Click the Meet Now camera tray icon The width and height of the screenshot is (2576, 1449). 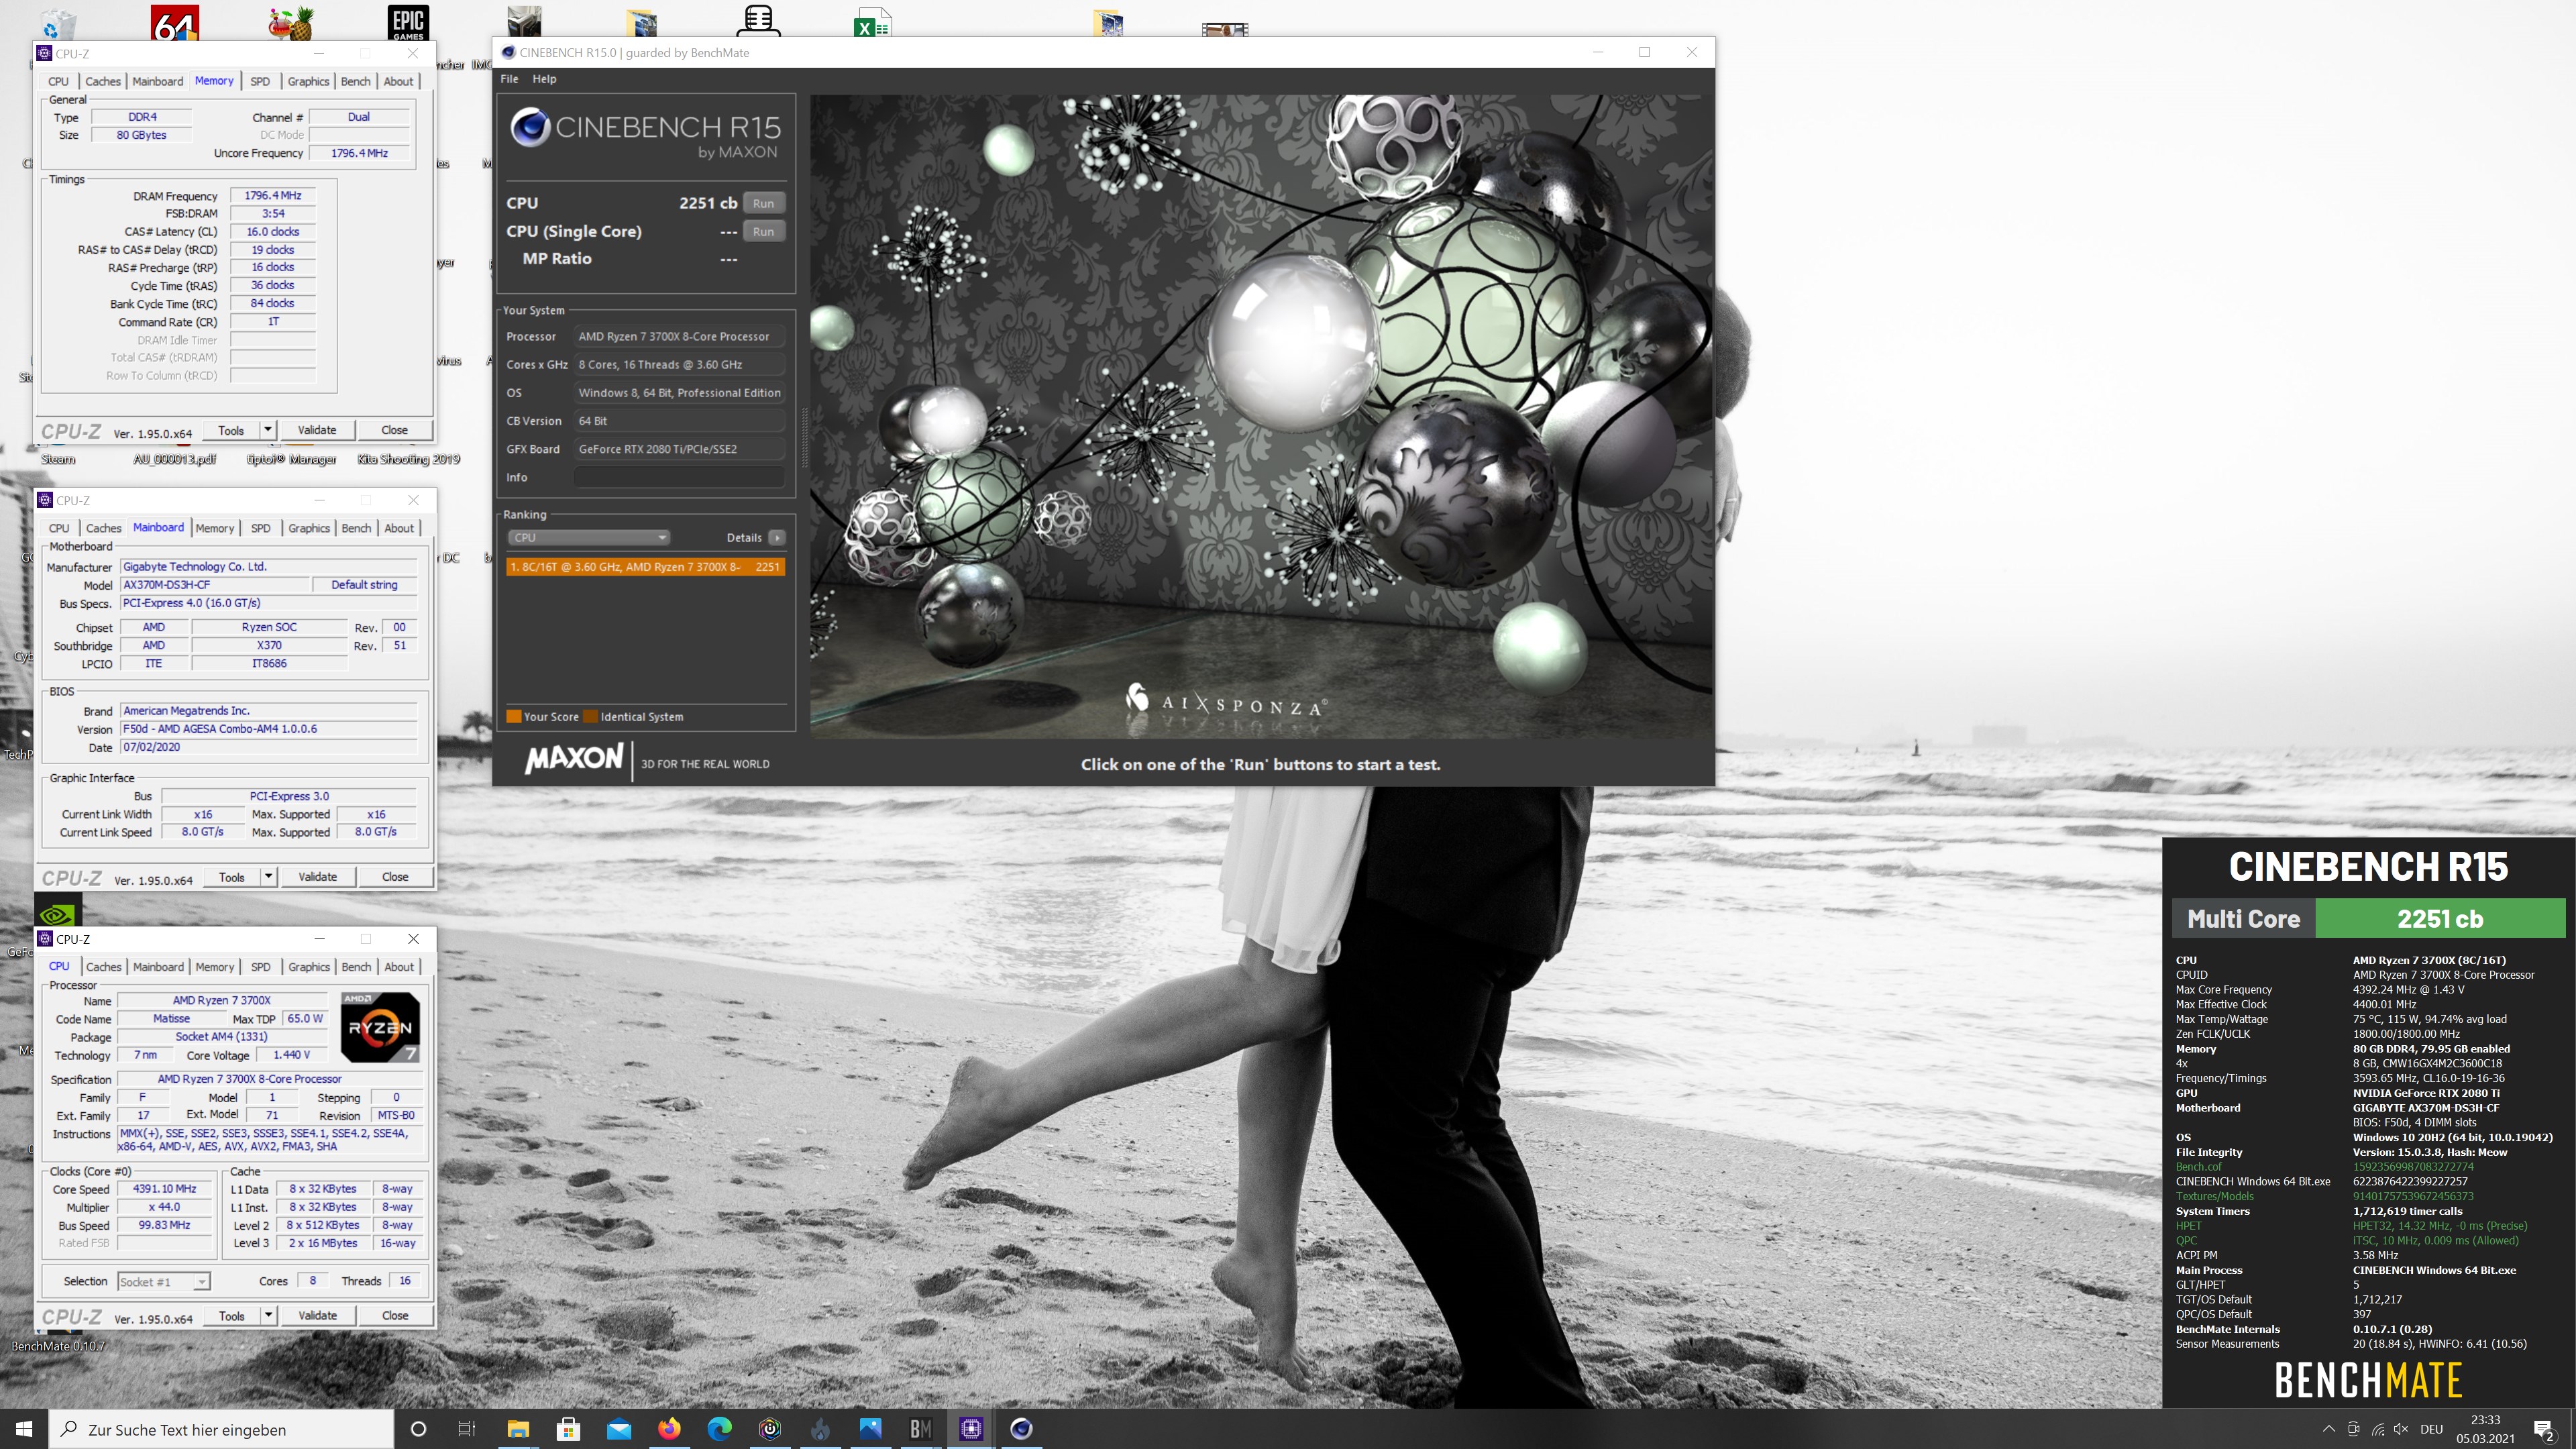(2353, 1429)
